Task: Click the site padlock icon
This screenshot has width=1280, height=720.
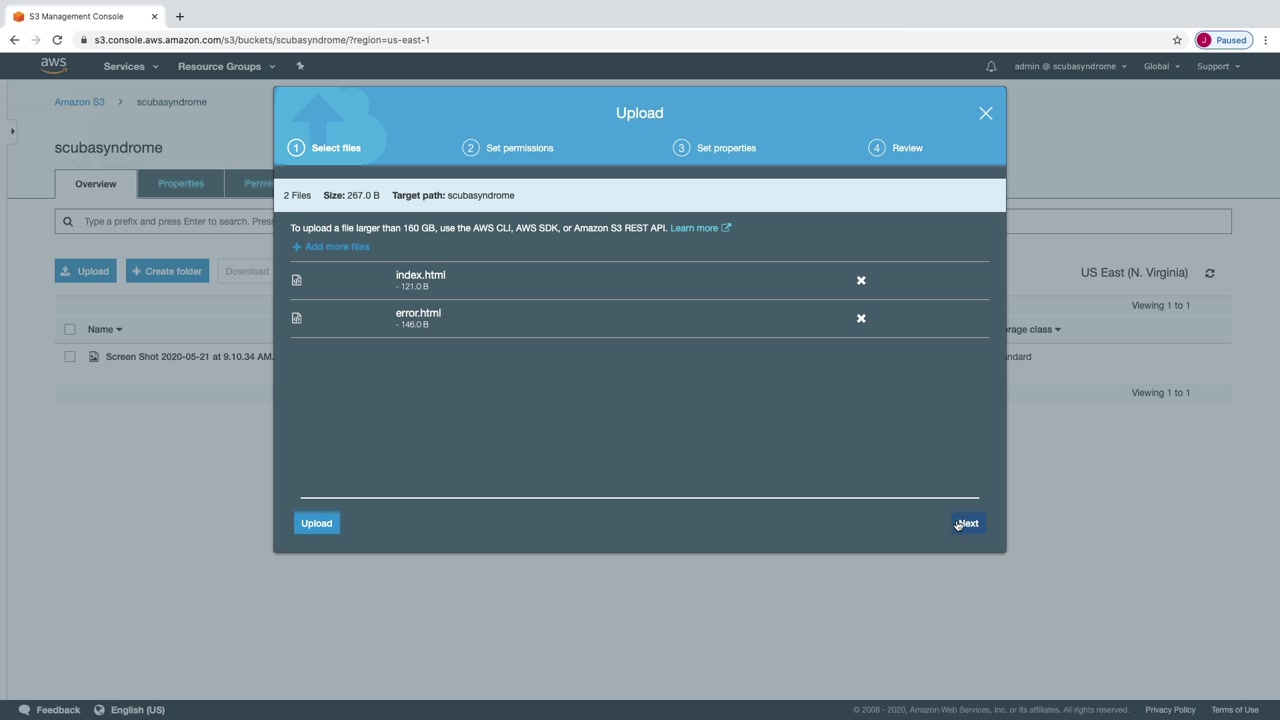Action: (85, 40)
